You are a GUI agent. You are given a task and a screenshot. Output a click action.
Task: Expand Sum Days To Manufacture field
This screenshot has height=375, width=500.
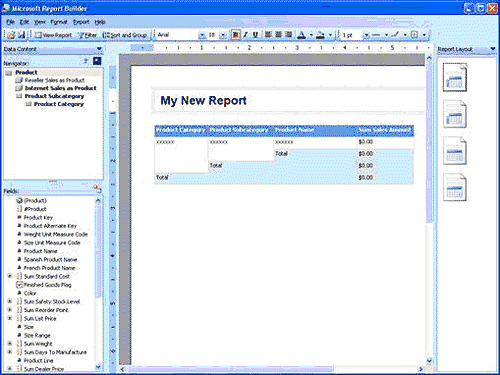[x=10, y=352]
